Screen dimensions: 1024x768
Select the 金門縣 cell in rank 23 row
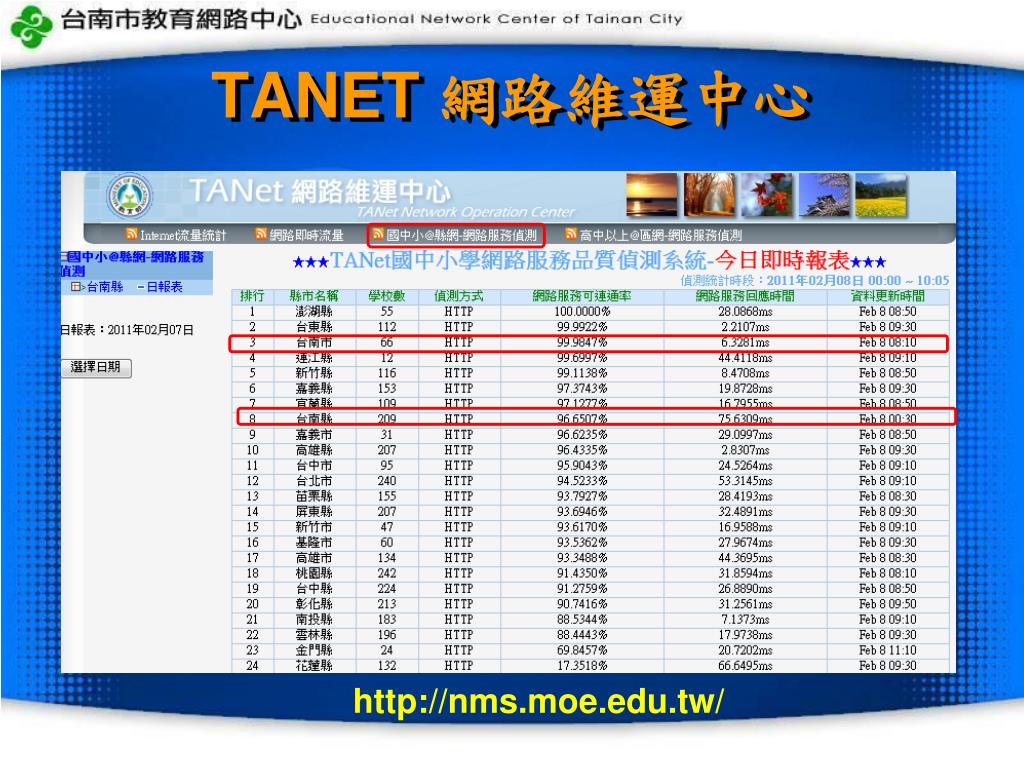pyautogui.click(x=314, y=650)
